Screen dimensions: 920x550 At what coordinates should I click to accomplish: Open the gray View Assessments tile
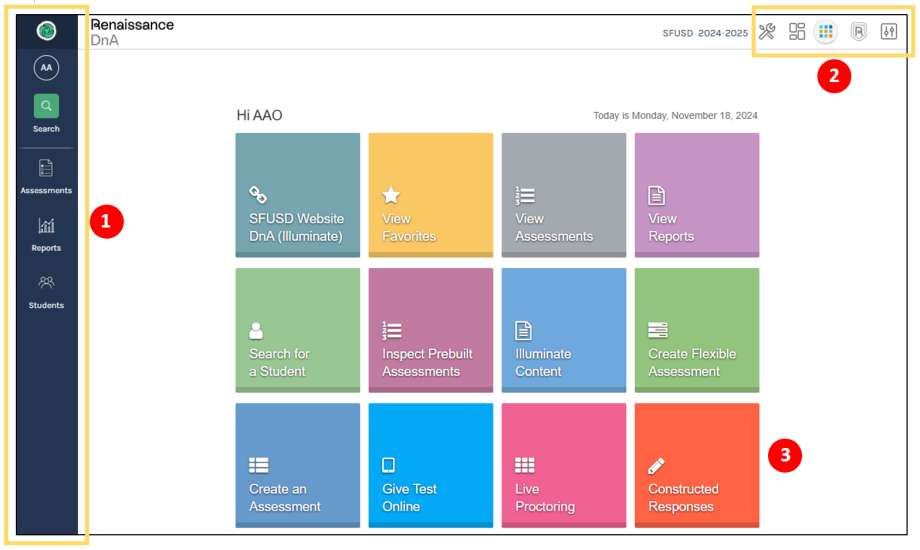coord(563,195)
